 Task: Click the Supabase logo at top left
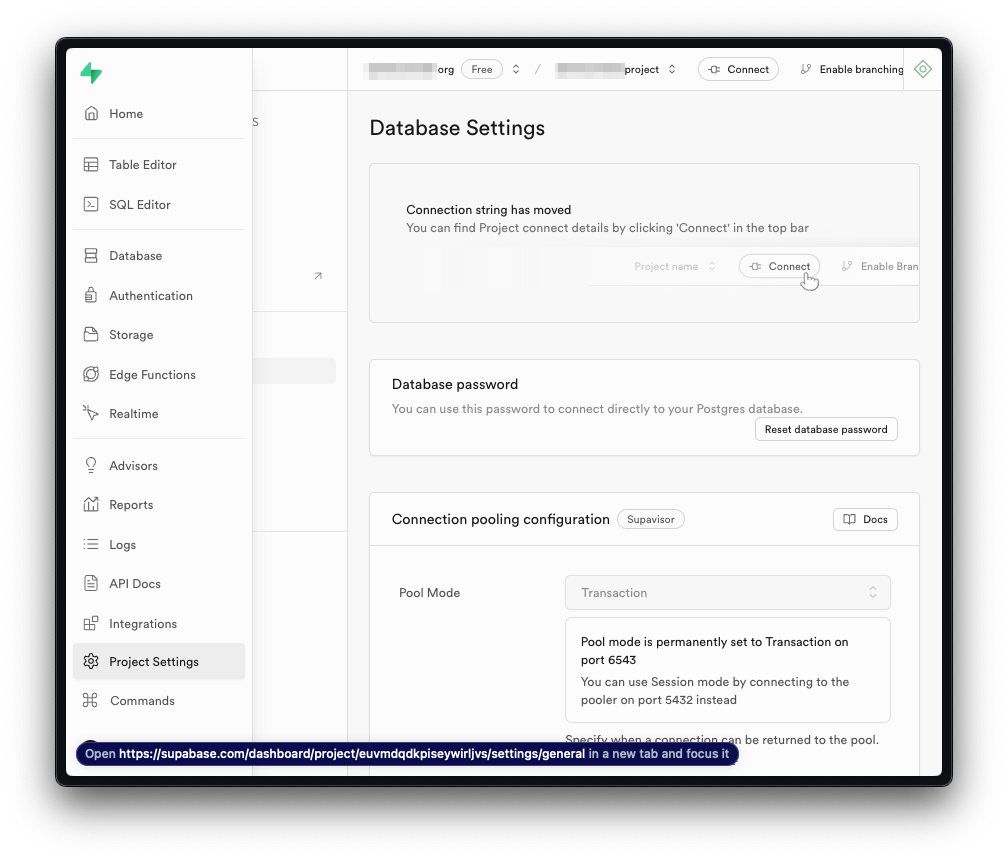(x=91, y=73)
